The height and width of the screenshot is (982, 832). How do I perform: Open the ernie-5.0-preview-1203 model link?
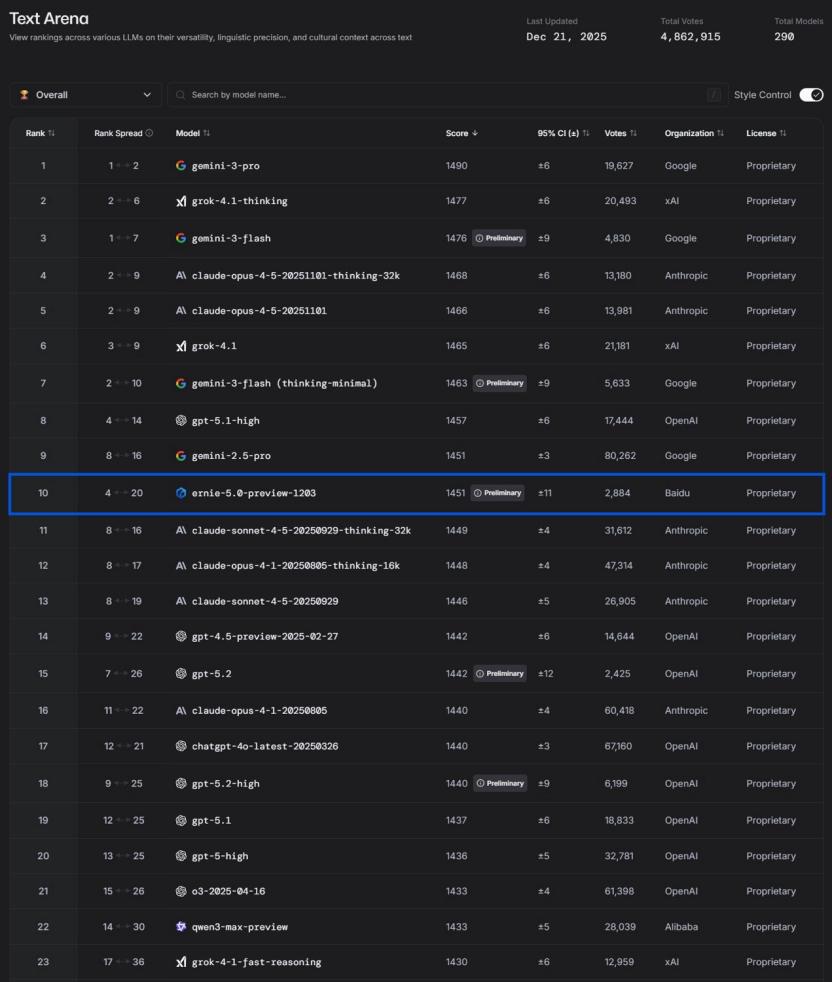pos(253,493)
